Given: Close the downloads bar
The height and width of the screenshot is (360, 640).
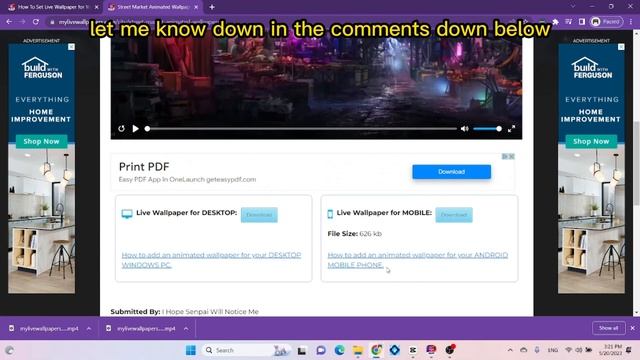Looking at the screenshot, I should pyautogui.click(x=633, y=328).
